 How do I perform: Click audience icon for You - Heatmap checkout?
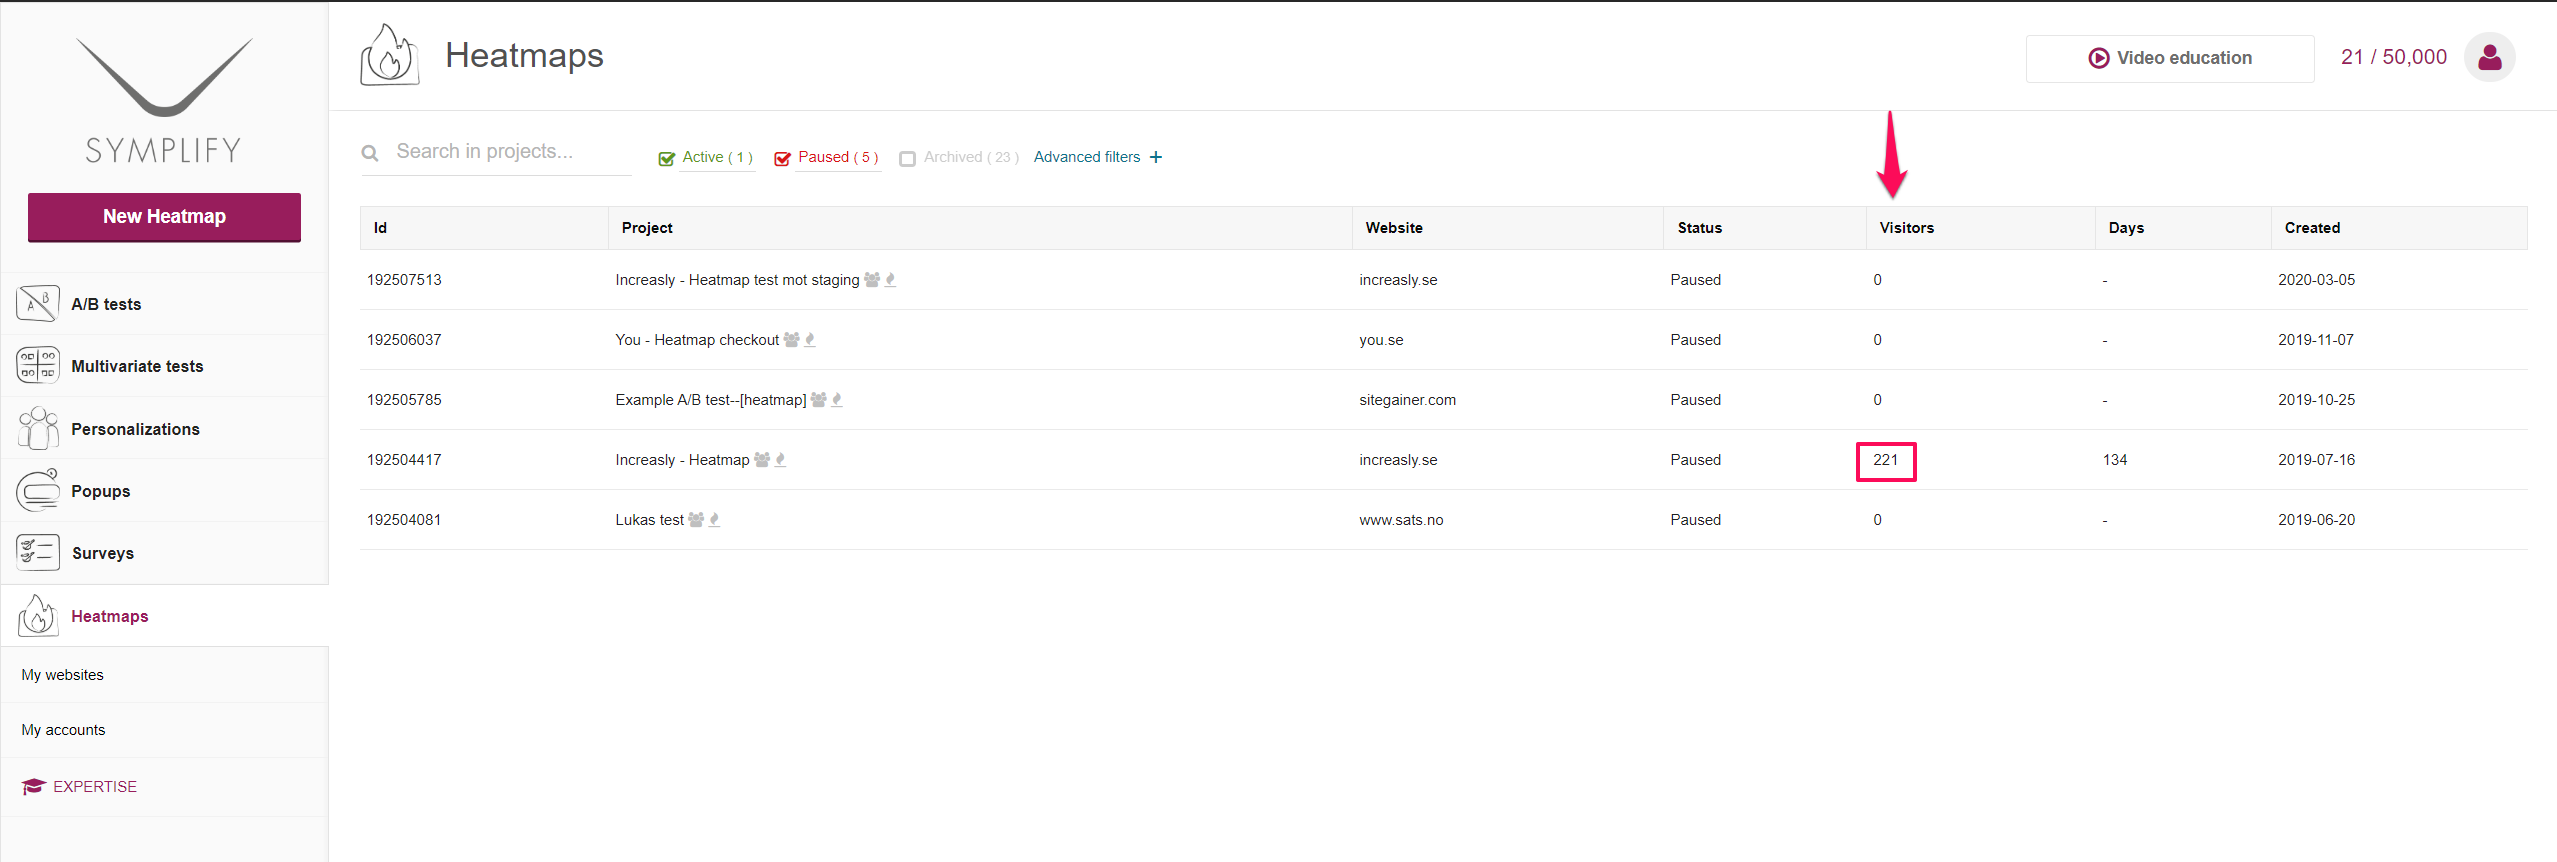pyautogui.click(x=791, y=340)
